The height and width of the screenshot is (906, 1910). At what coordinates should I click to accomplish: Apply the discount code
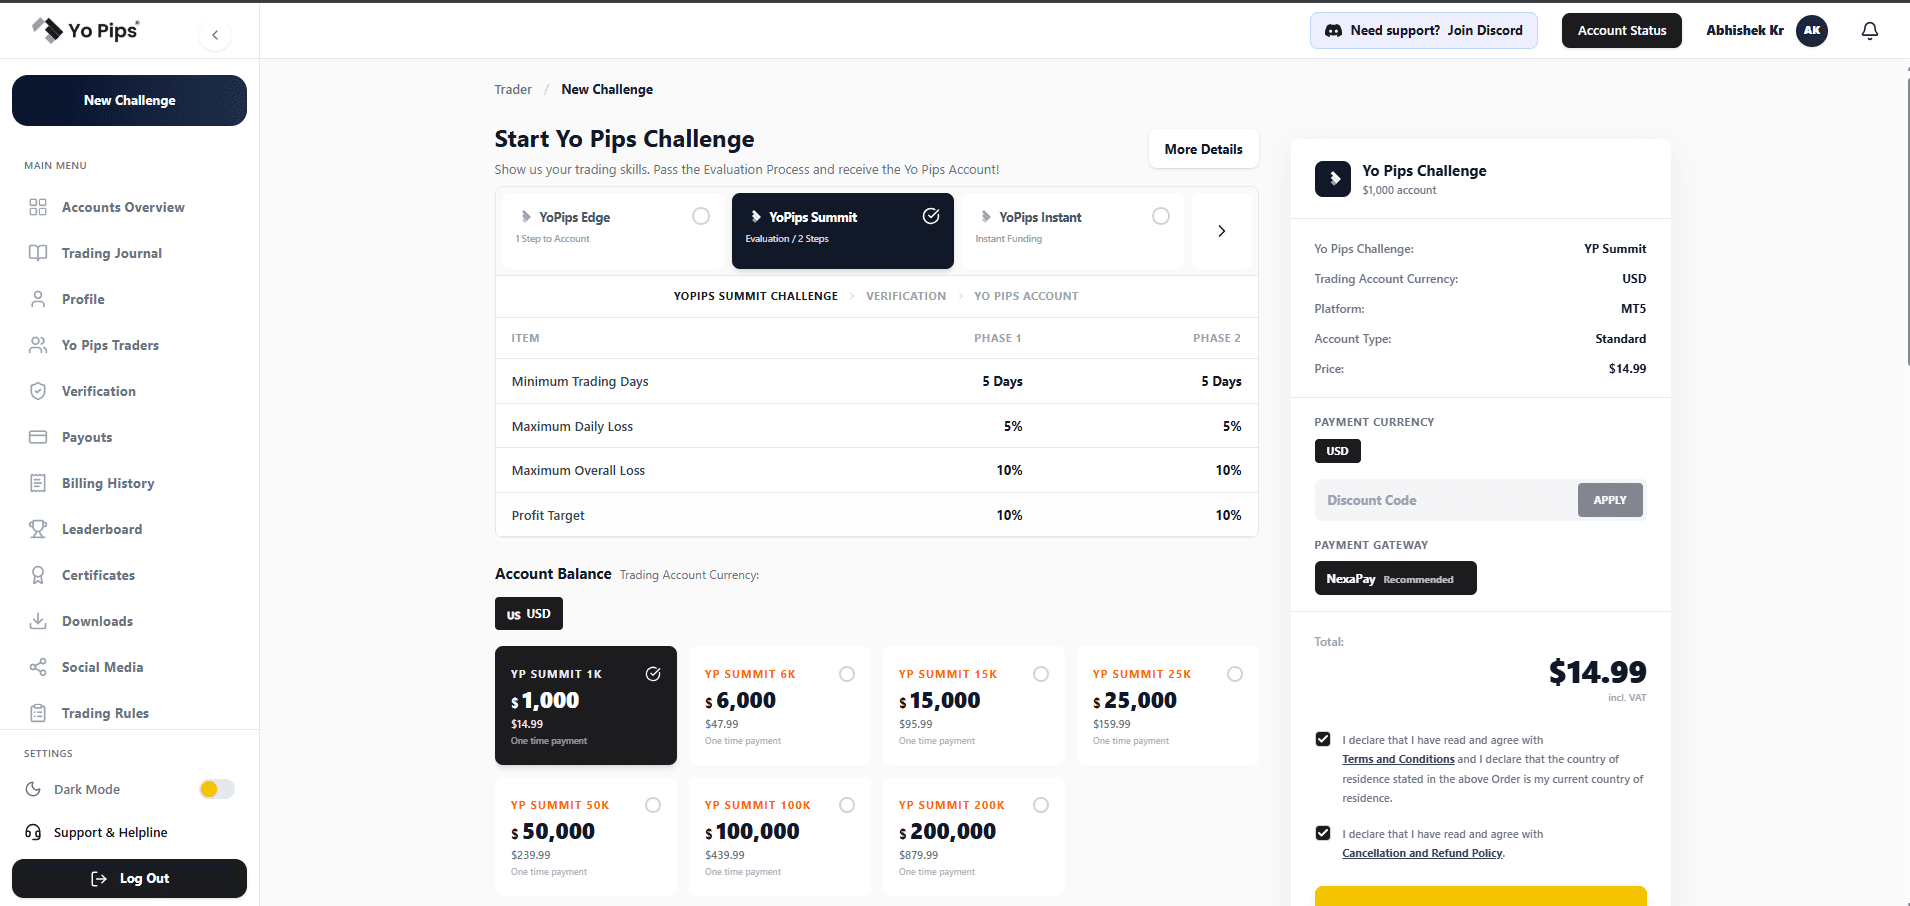point(1610,500)
